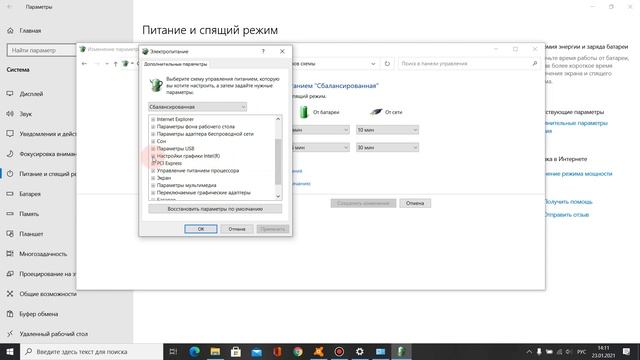The height and width of the screenshot is (360, 640).
Task: Click the Найти параметр search field
Action: click(42, 50)
